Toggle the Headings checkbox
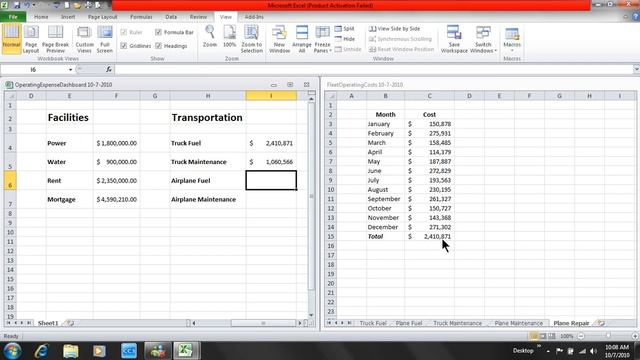 coord(158,46)
